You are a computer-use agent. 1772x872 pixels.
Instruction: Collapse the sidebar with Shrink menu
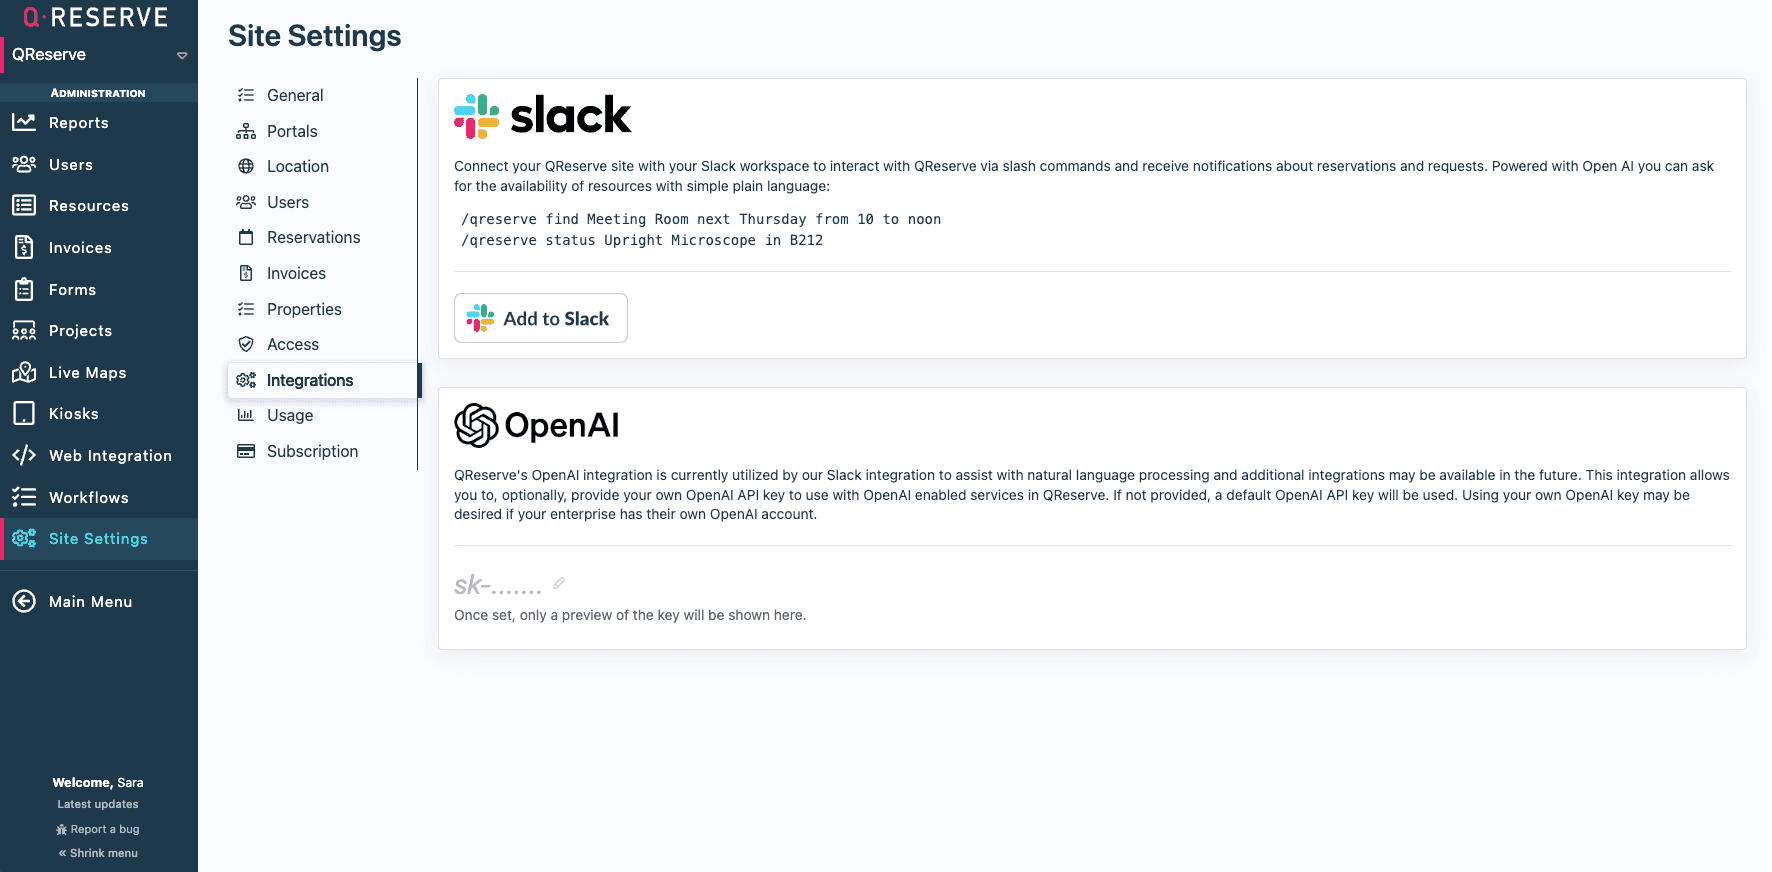pos(97,853)
